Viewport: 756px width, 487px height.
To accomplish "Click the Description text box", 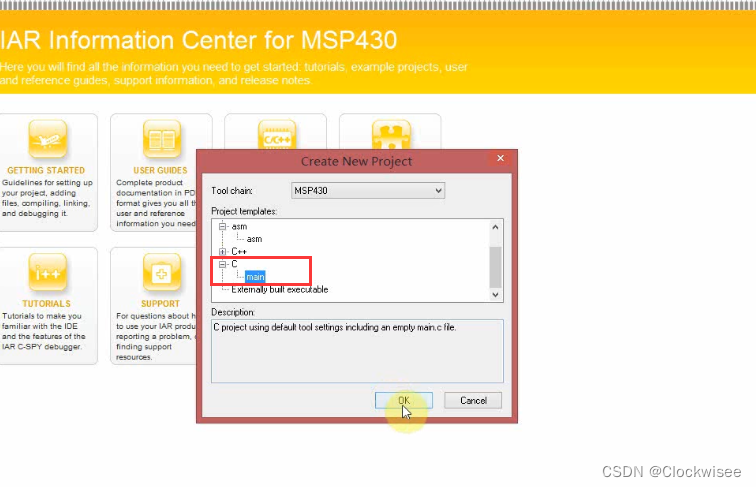I will [x=357, y=351].
